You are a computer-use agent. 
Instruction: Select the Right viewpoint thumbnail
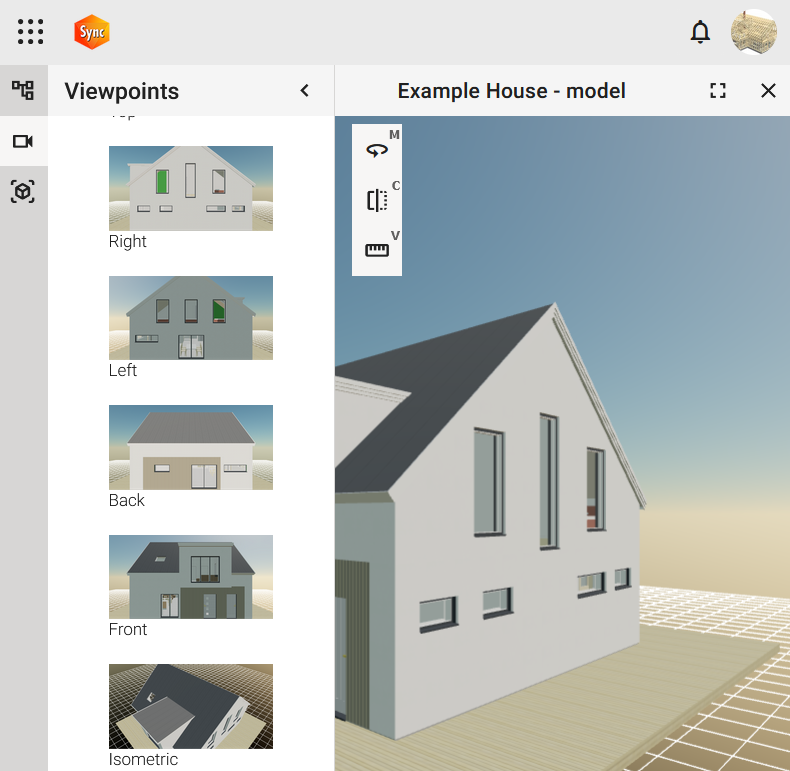190,188
